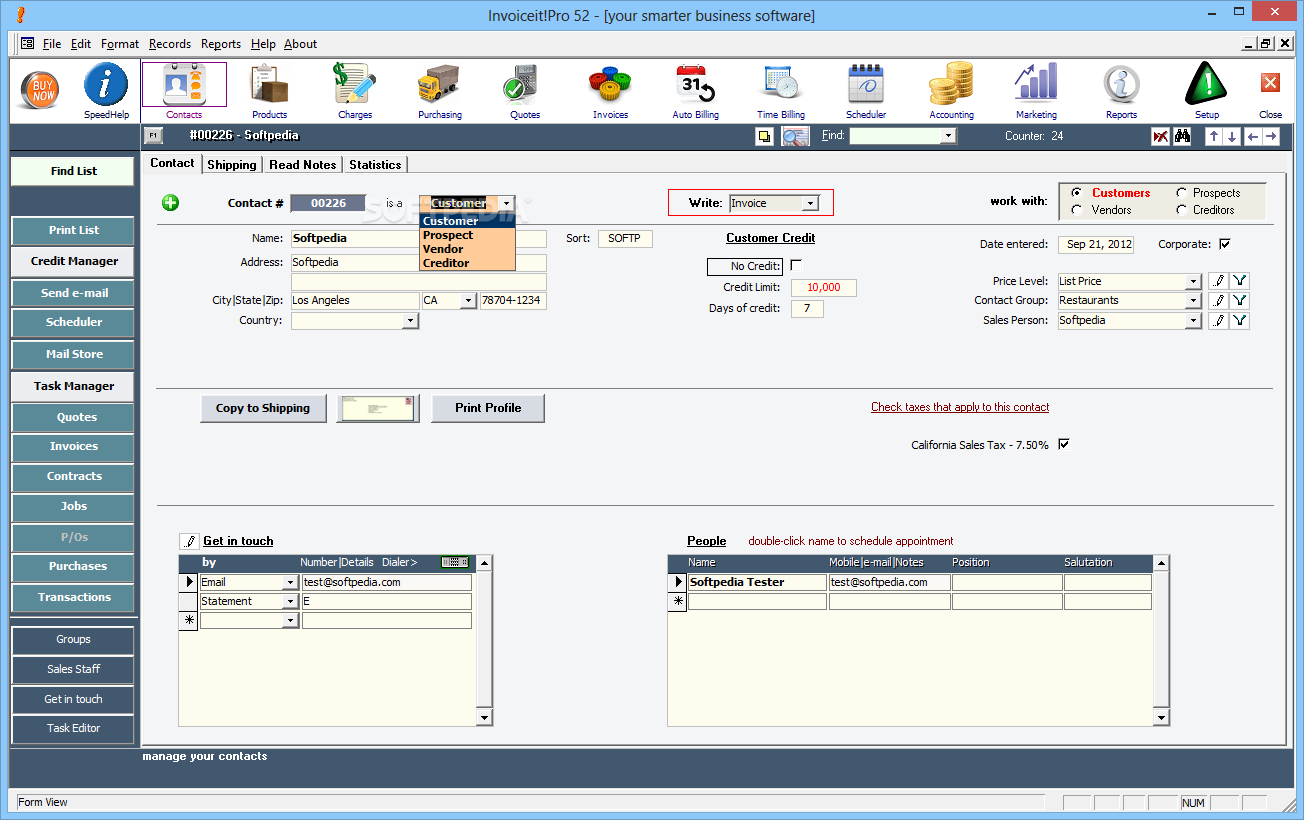Click the Dialer keypad icon

(454, 562)
